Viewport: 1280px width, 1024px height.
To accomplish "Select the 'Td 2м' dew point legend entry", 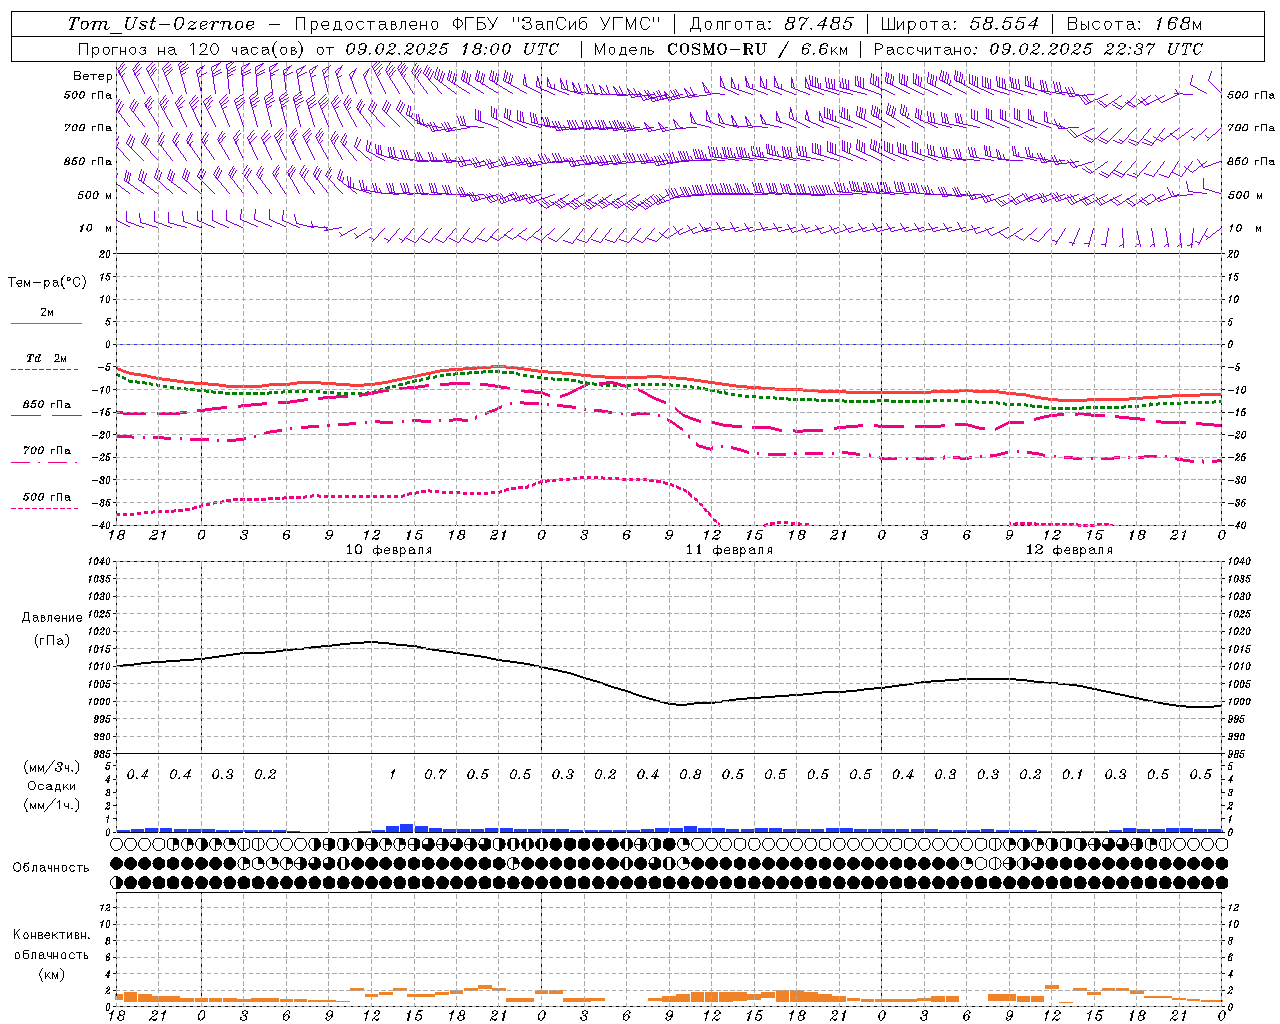I will point(46,358).
